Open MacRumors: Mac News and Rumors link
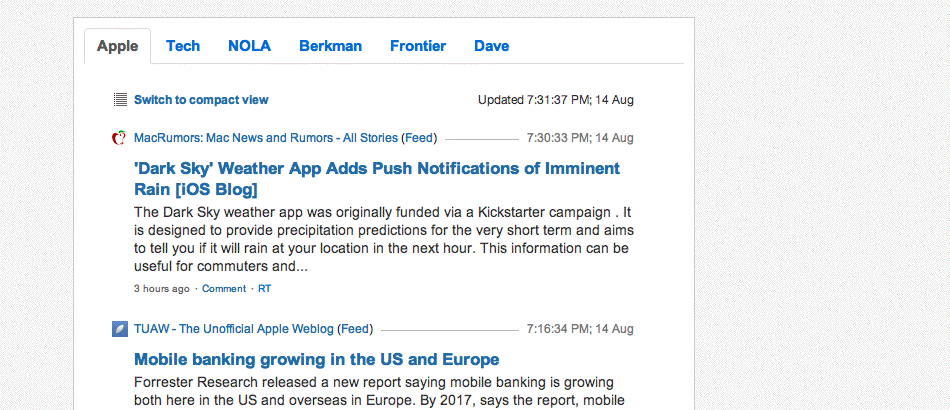 point(265,138)
